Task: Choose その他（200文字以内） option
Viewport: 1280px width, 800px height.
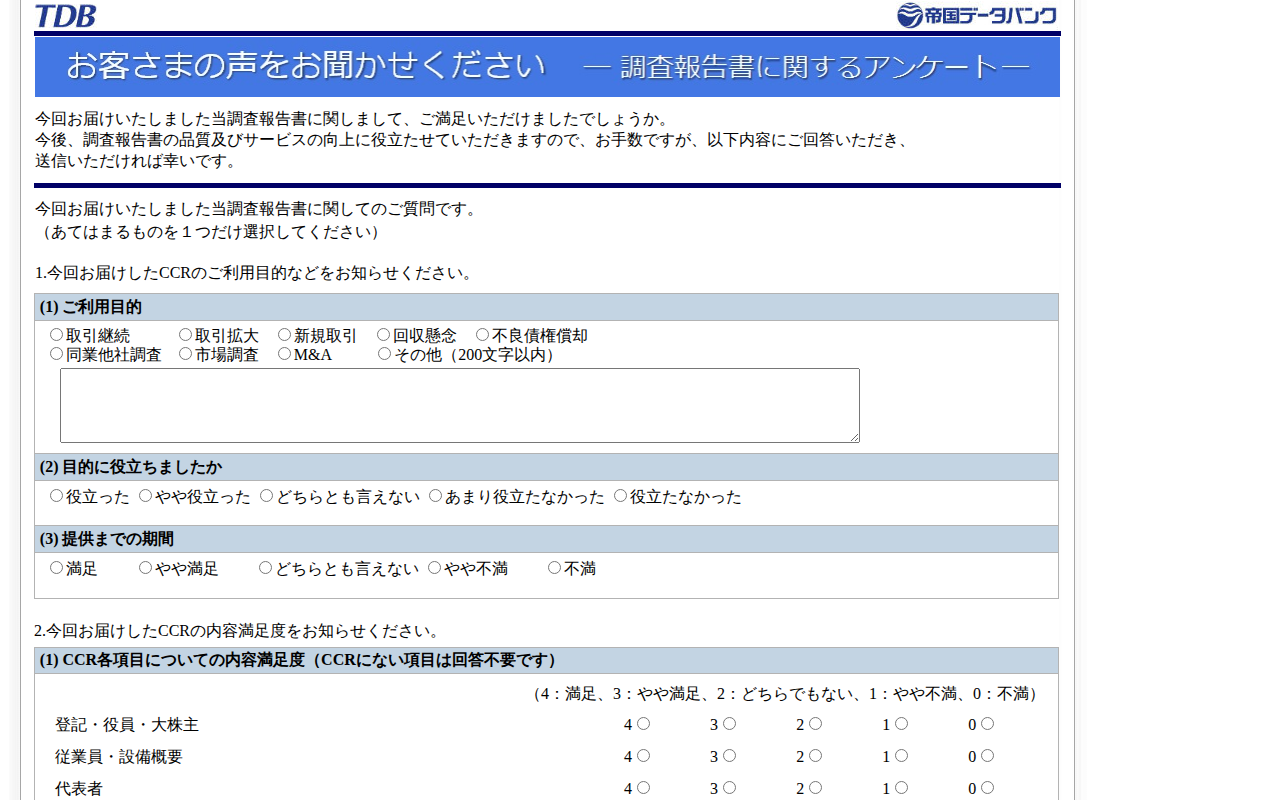Action: pyautogui.click(x=384, y=353)
